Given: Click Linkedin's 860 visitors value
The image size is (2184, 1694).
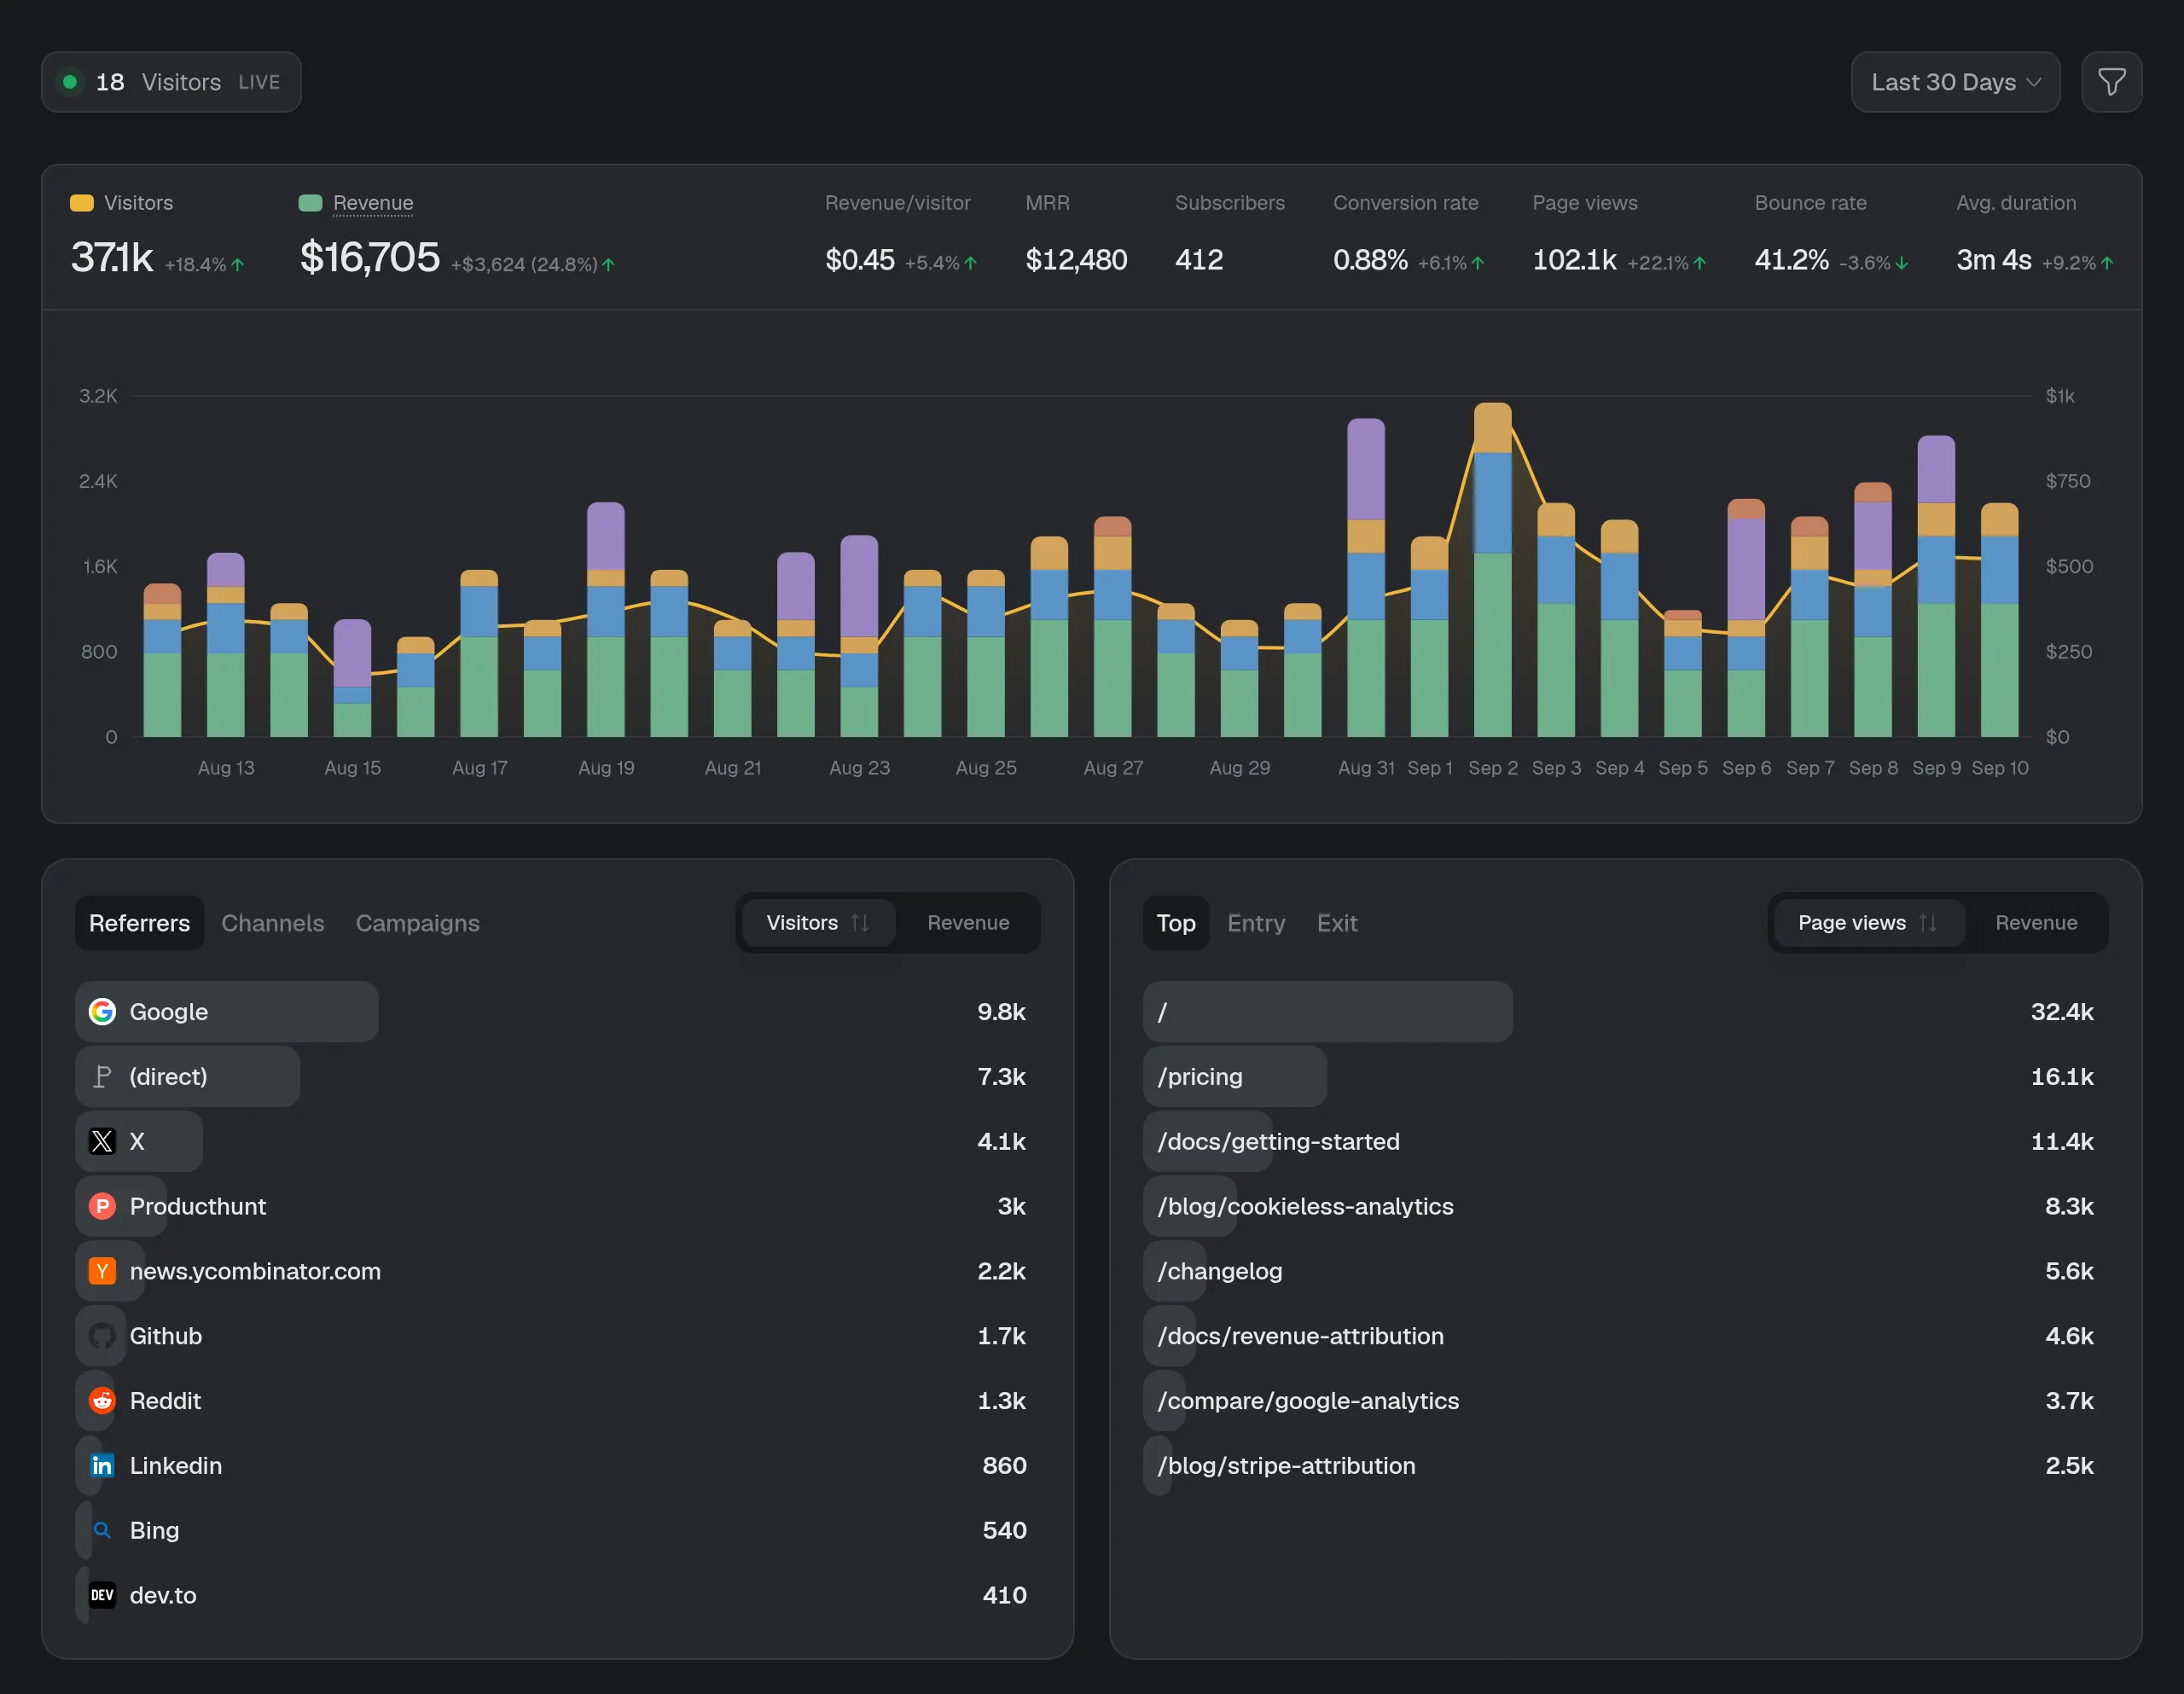Looking at the screenshot, I should (1004, 1466).
